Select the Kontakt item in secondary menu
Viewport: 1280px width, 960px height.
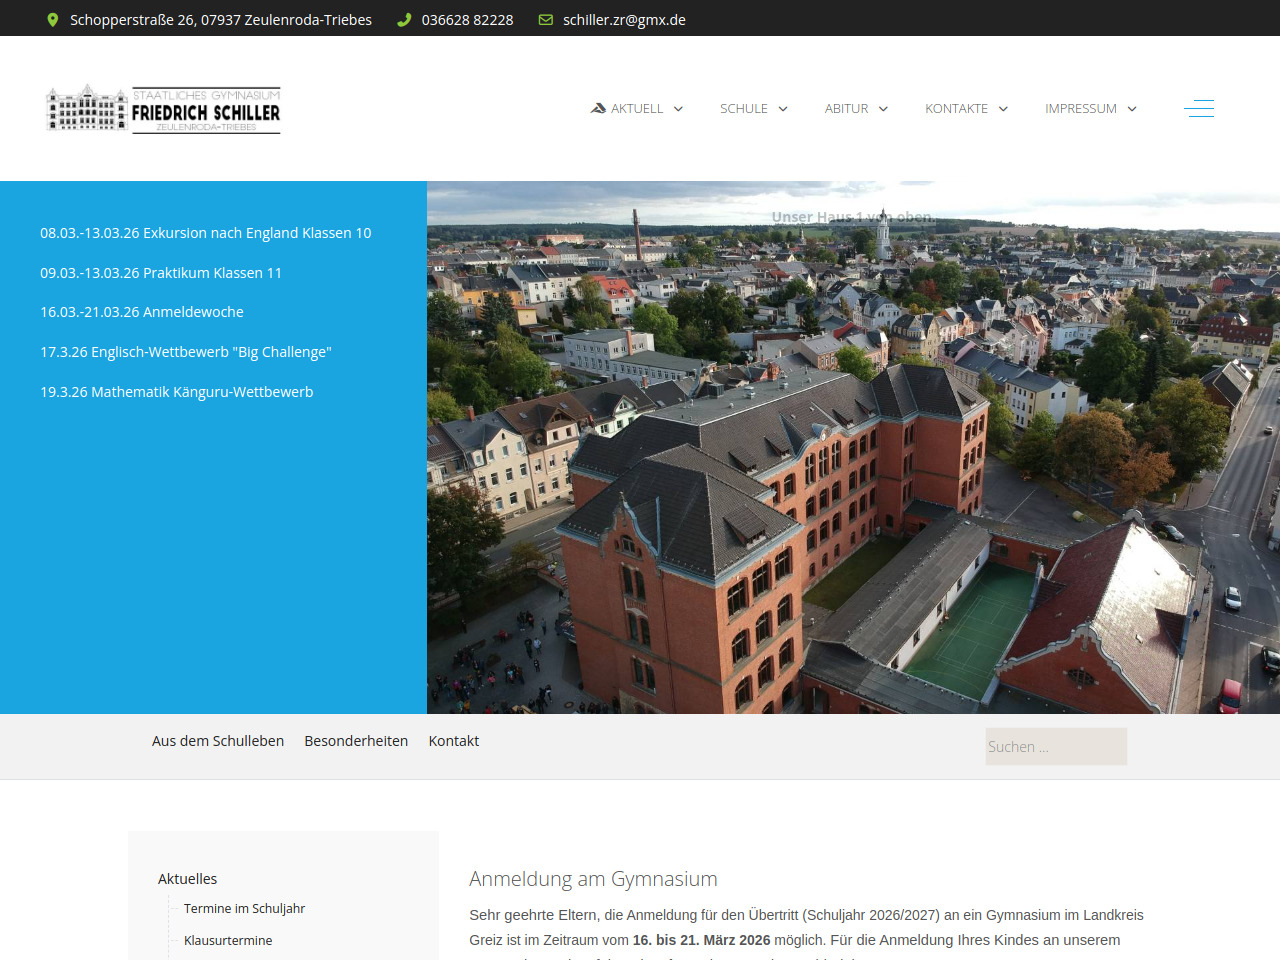pyautogui.click(x=454, y=741)
